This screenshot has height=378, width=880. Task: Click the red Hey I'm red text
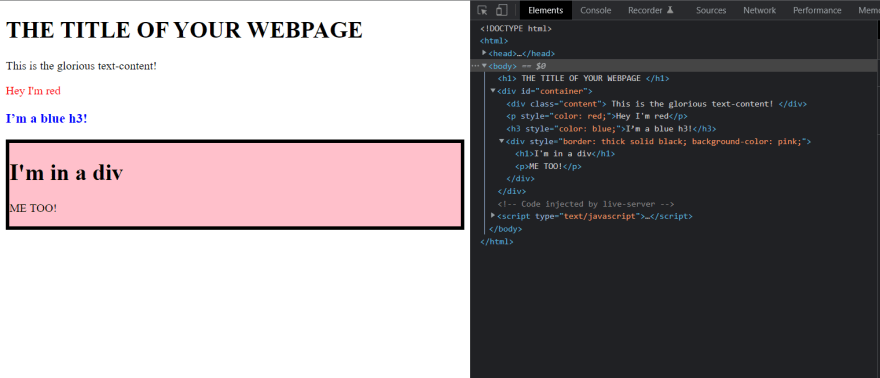point(33,90)
